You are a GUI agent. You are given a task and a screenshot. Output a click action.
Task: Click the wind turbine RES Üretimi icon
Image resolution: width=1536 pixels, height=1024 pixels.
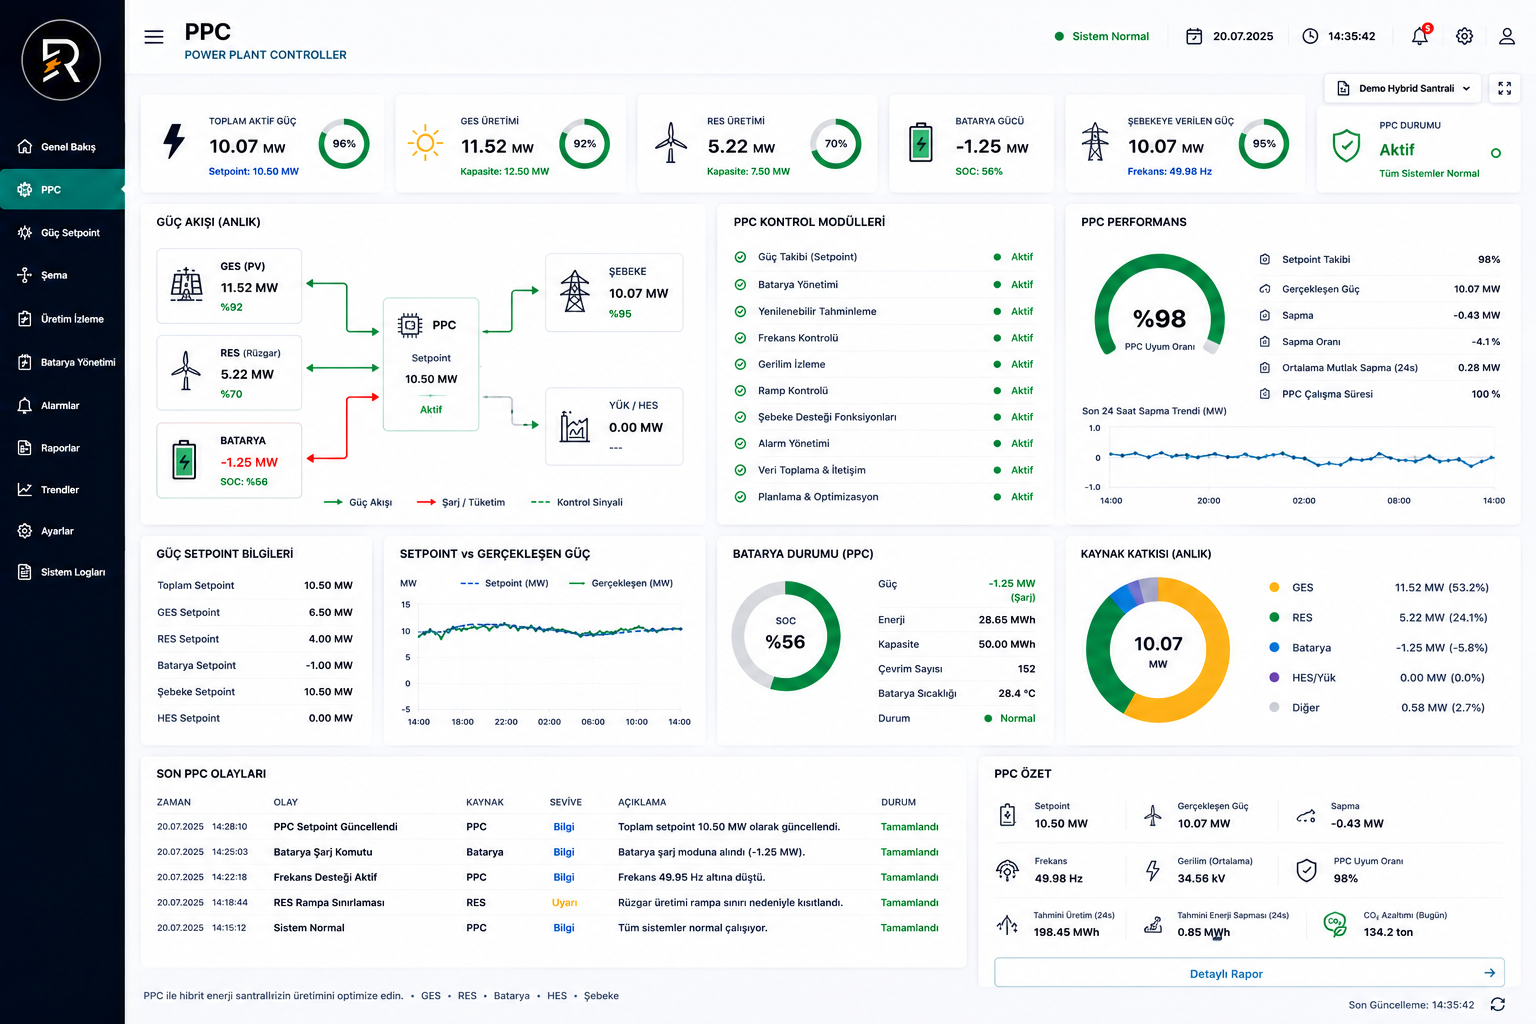tap(671, 142)
